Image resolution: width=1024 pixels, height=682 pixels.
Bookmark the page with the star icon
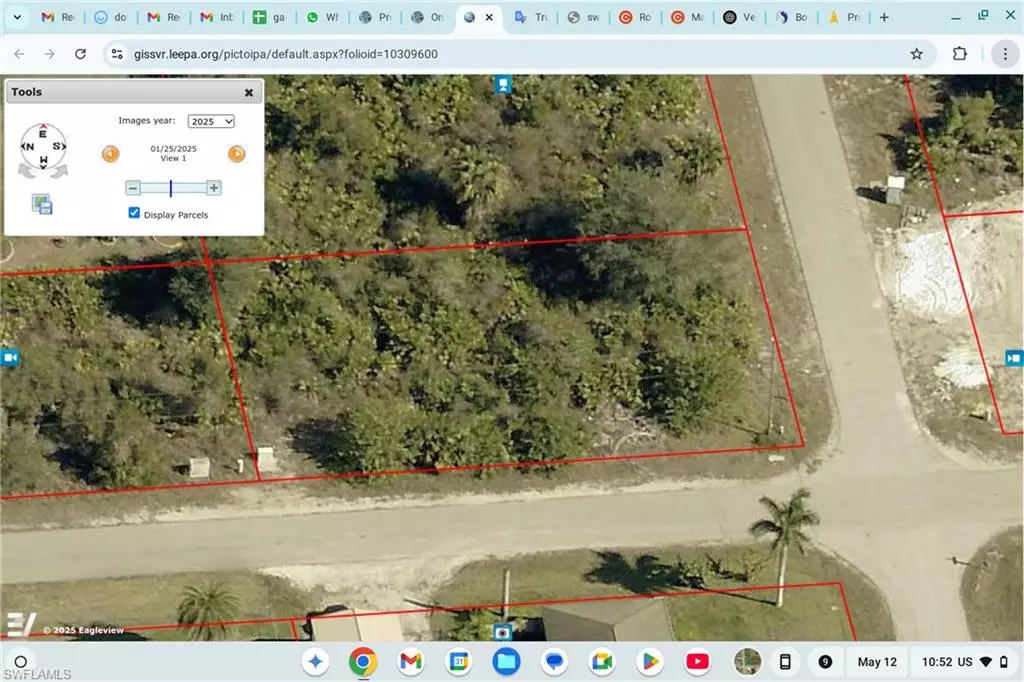(917, 54)
